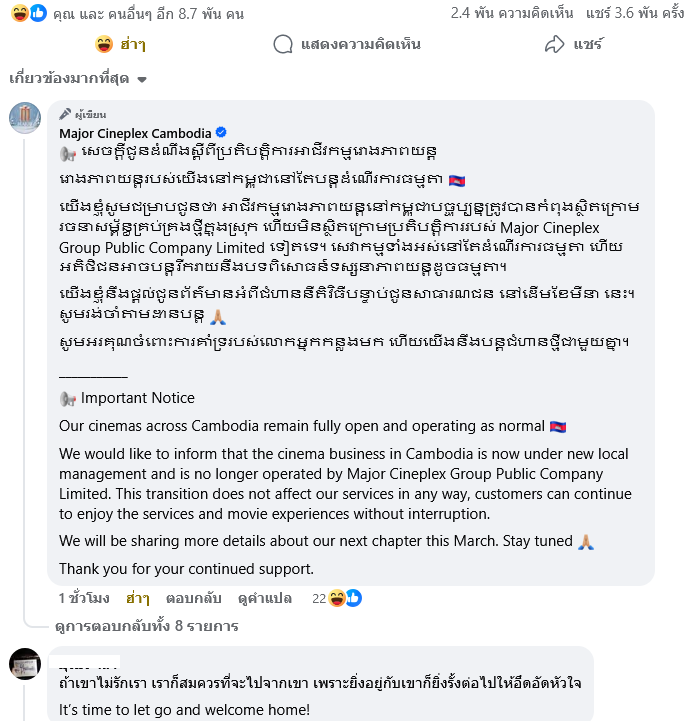
Task: Toggle ฮ่าๆ reaction under the comment
Action: point(137,598)
